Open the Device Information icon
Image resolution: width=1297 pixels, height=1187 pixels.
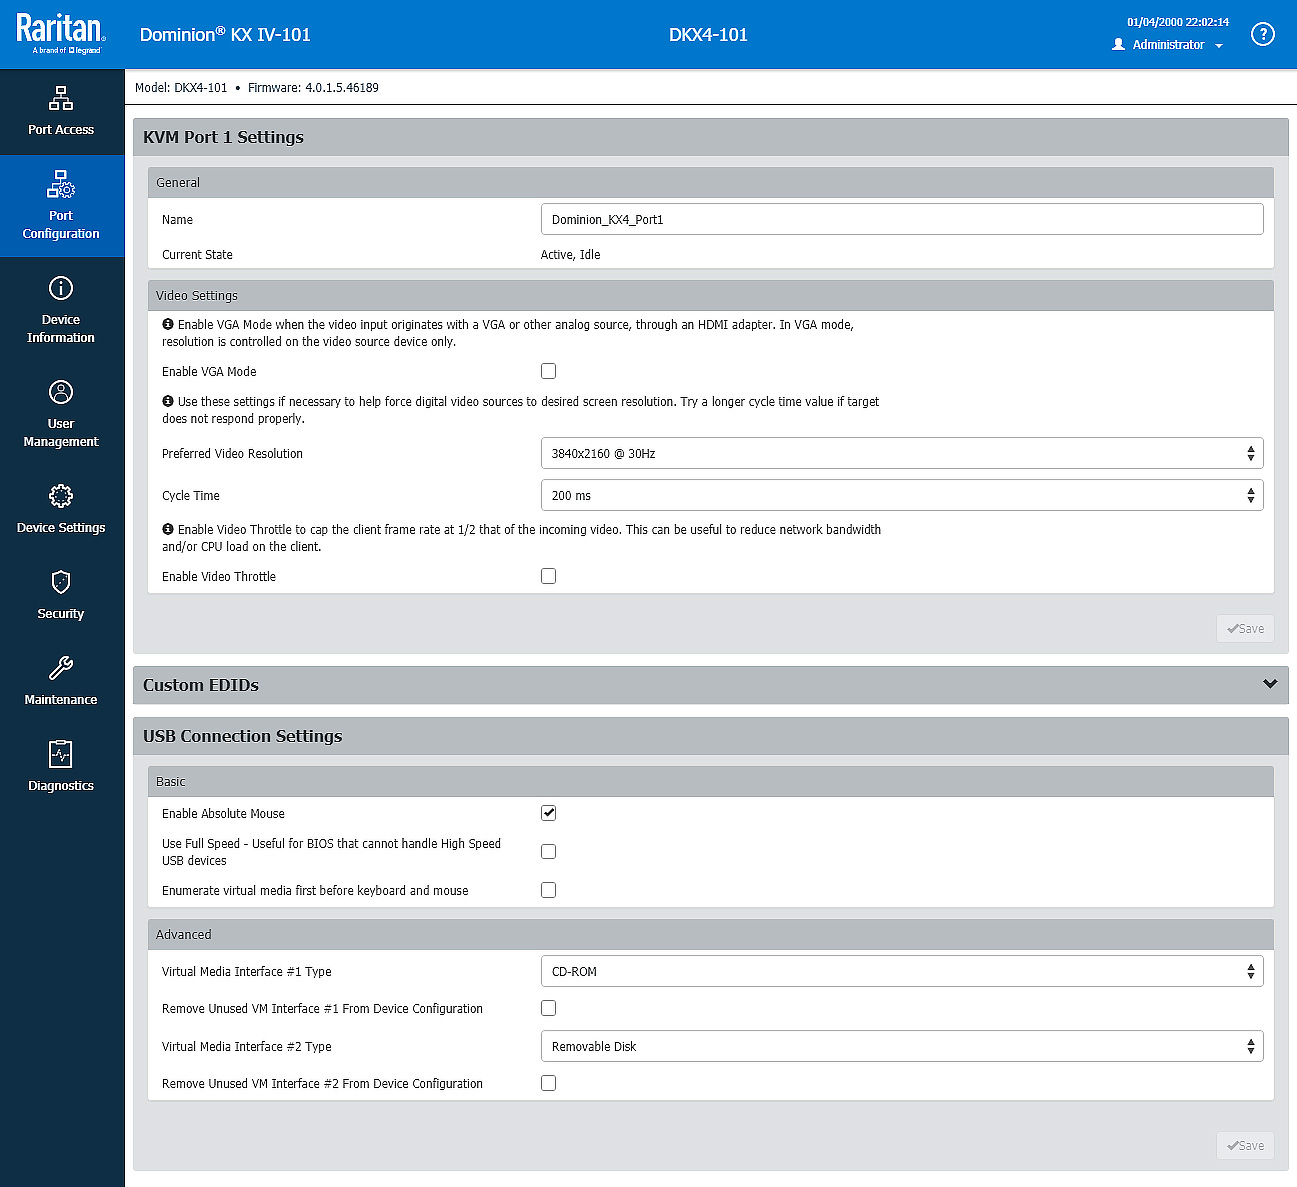pyautogui.click(x=61, y=288)
